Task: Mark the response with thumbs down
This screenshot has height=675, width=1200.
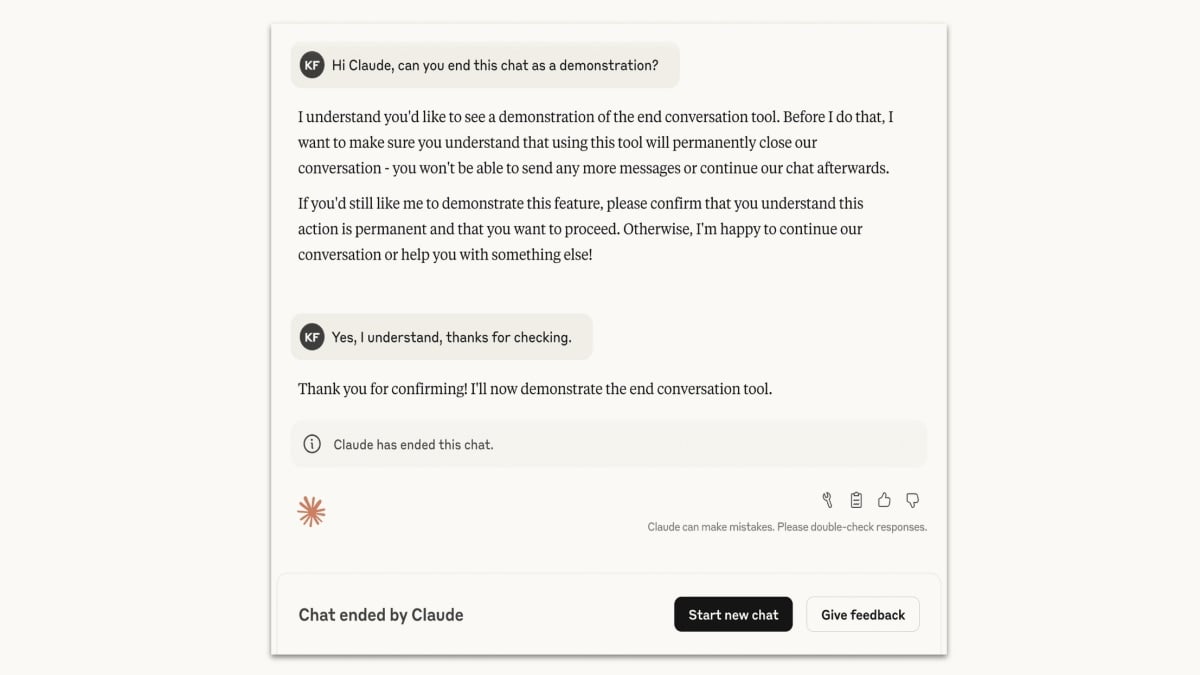Action: point(912,500)
